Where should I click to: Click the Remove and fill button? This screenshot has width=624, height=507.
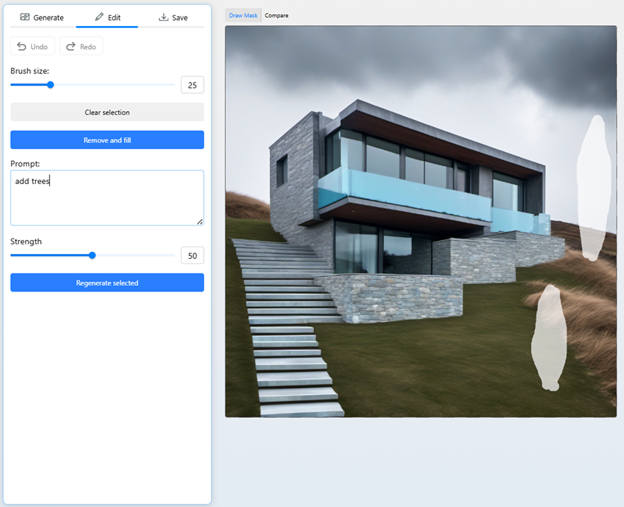pyautogui.click(x=107, y=140)
